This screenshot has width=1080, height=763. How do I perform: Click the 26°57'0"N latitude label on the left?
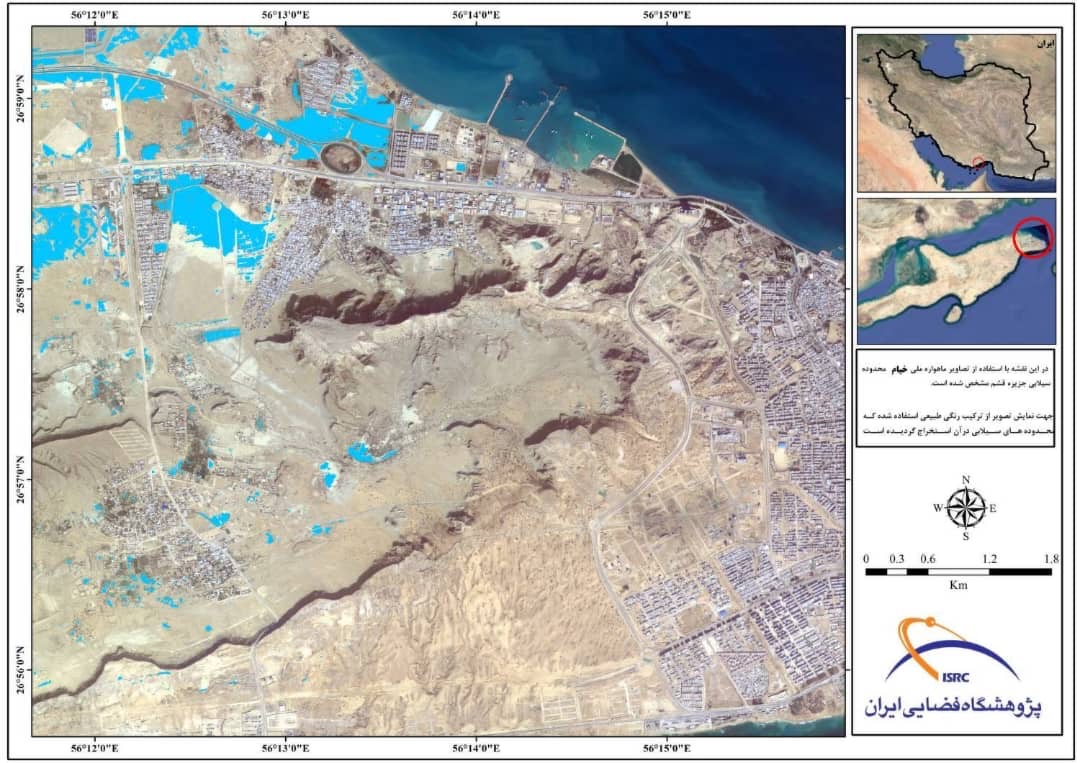pos(21,480)
